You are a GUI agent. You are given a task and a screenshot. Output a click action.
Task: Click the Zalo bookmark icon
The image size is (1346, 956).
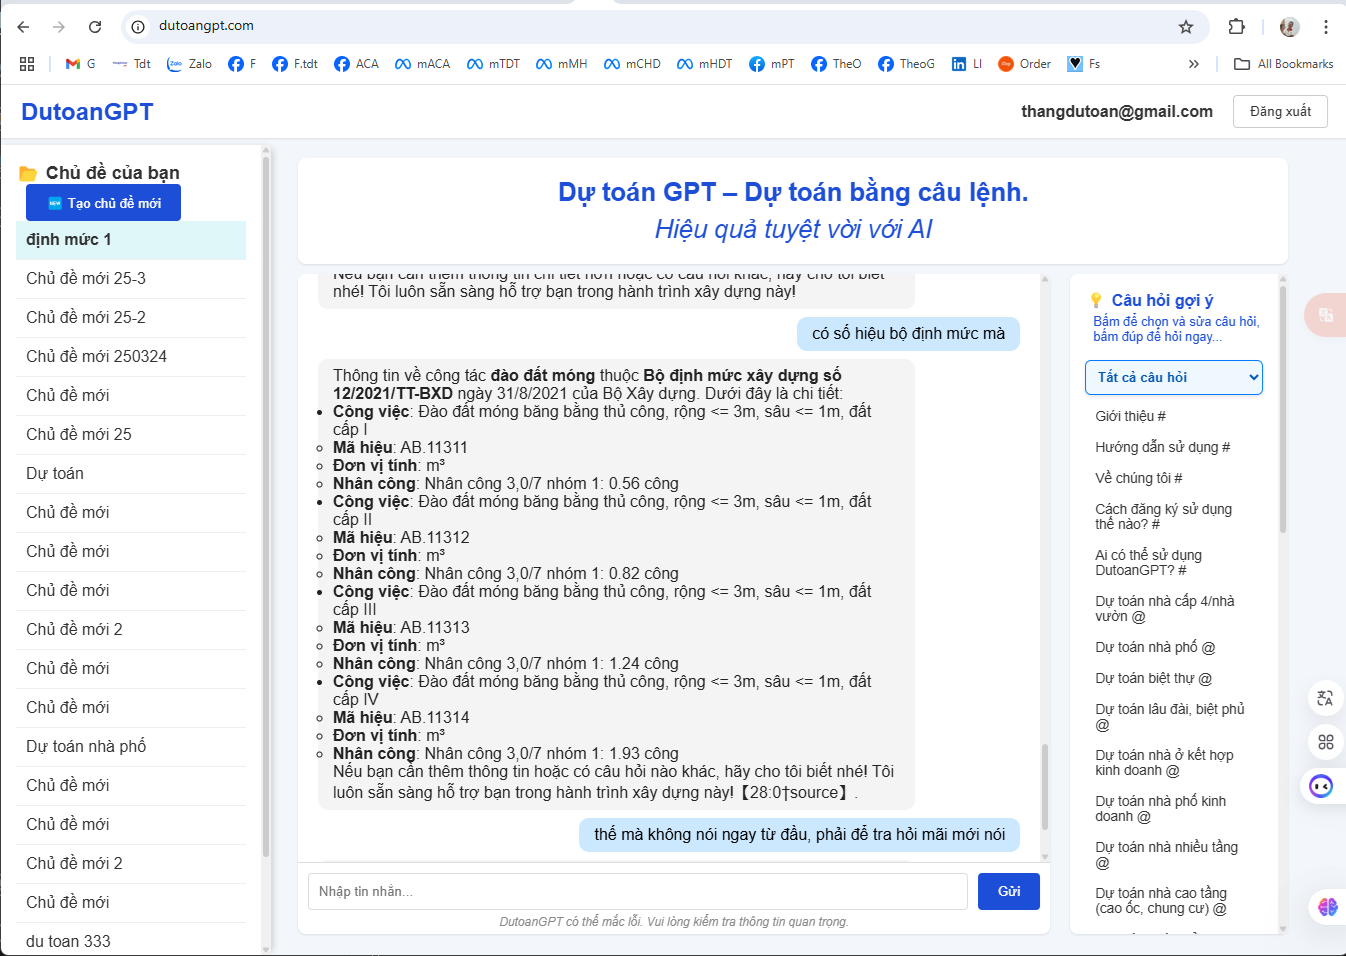(x=175, y=64)
